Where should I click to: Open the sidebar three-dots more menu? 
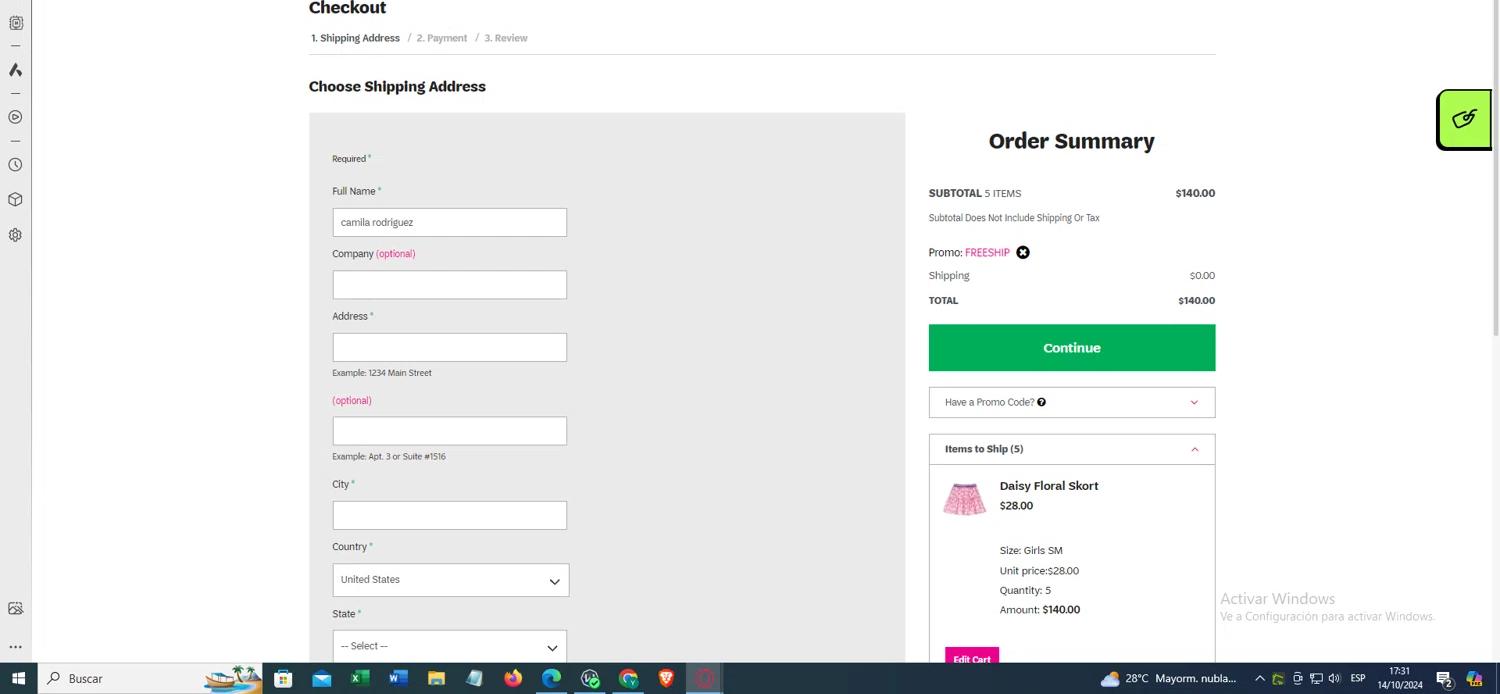[15, 647]
